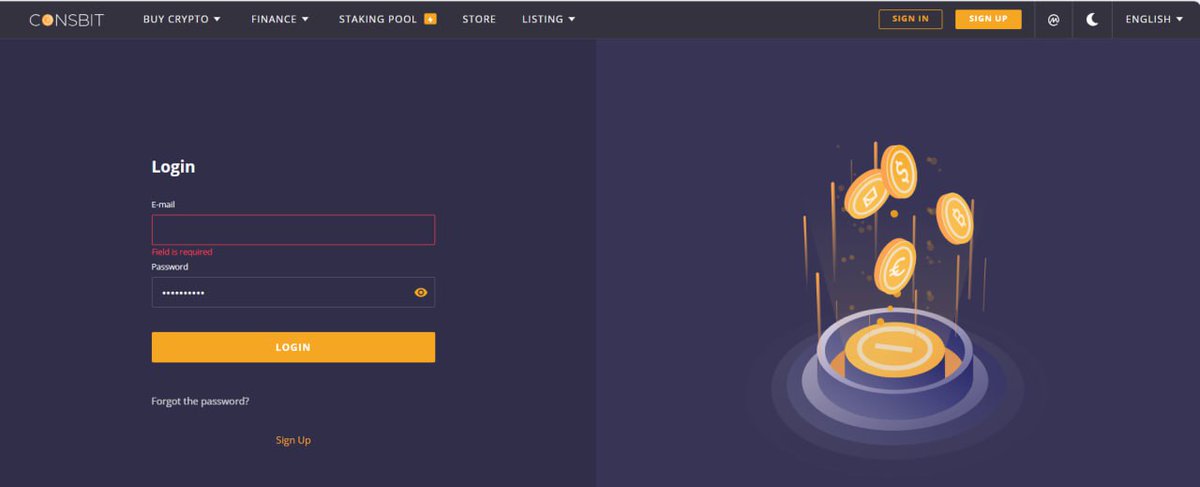Viewport: 1200px width, 487px height.
Task: Click the Staking Pool lightning badge
Action: click(x=431, y=19)
